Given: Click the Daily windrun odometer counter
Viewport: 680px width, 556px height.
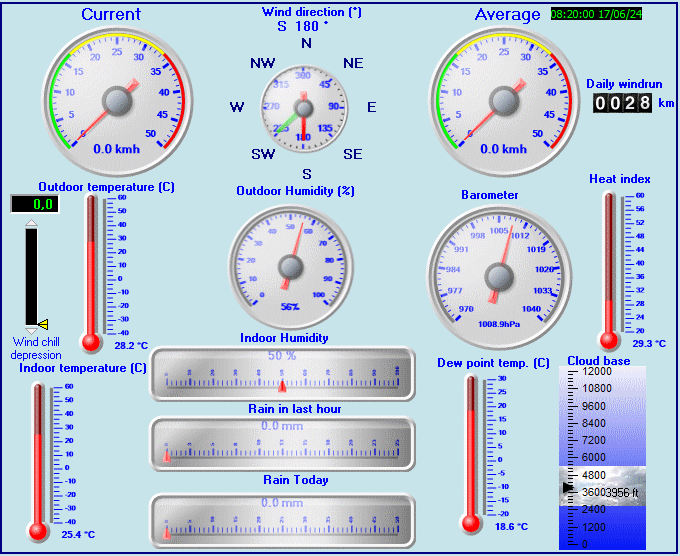Looking at the screenshot, I should (623, 102).
